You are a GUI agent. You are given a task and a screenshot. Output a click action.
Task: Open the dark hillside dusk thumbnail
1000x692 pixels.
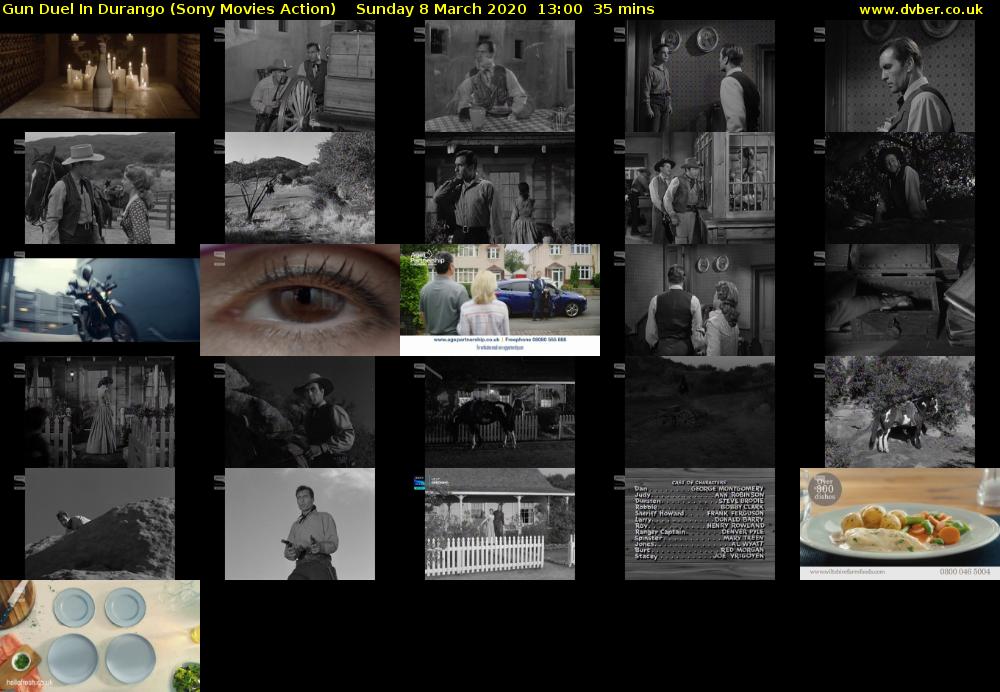pos(700,412)
